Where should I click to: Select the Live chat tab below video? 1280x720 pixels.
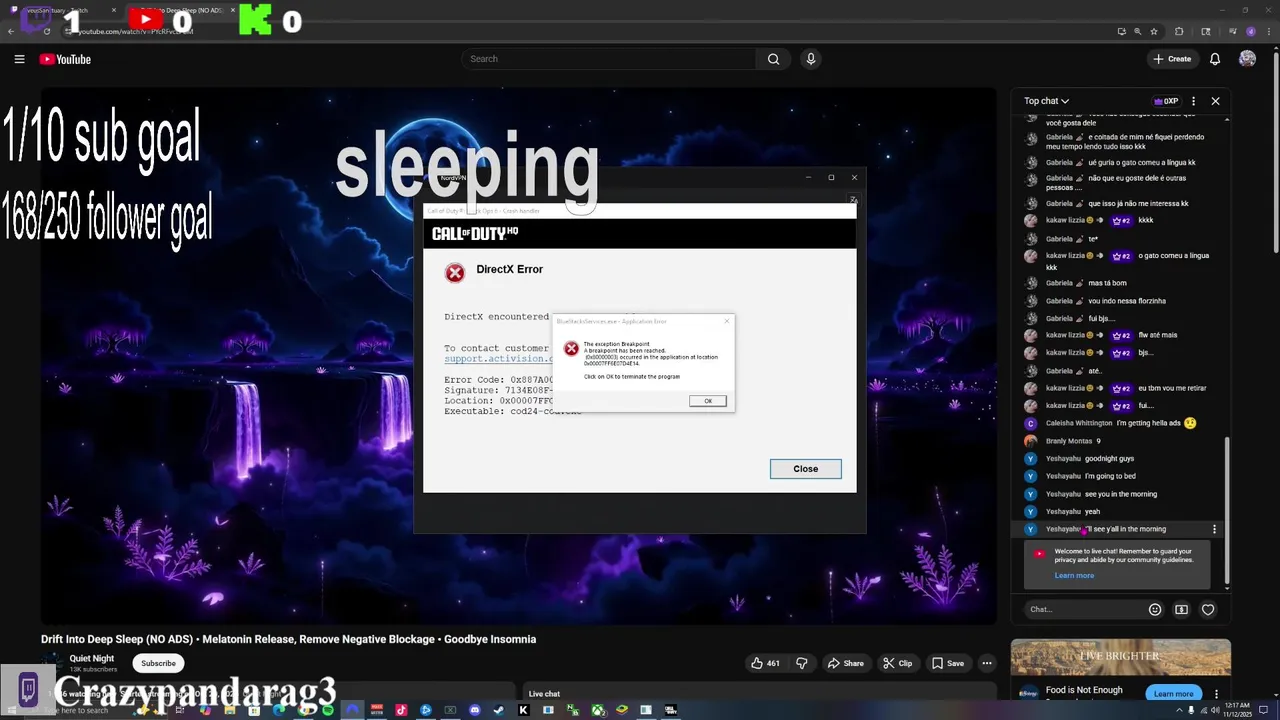tap(544, 694)
